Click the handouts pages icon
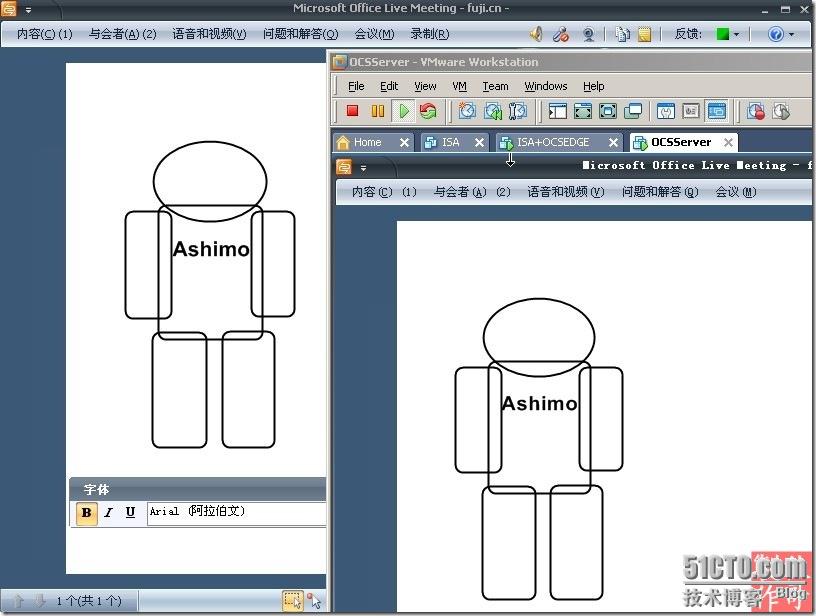 pos(622,34)
